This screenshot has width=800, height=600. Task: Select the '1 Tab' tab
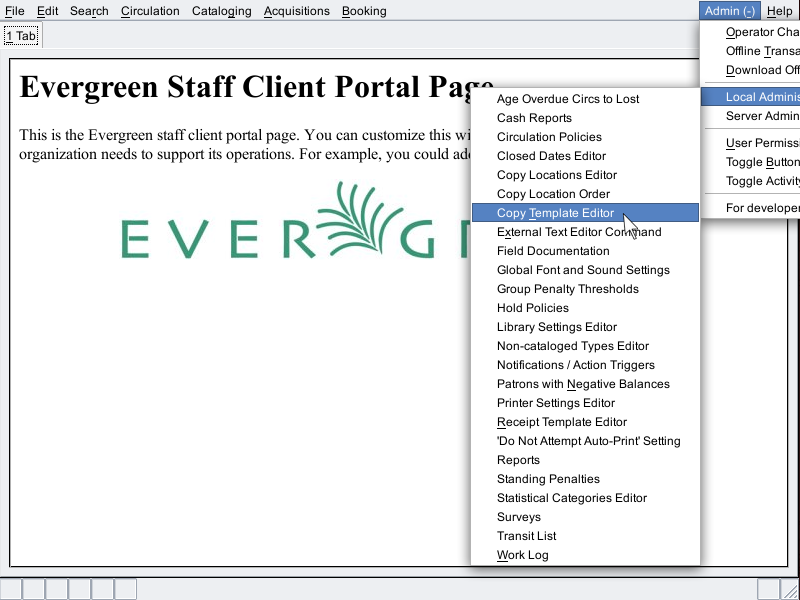click(x=21, y=36)
